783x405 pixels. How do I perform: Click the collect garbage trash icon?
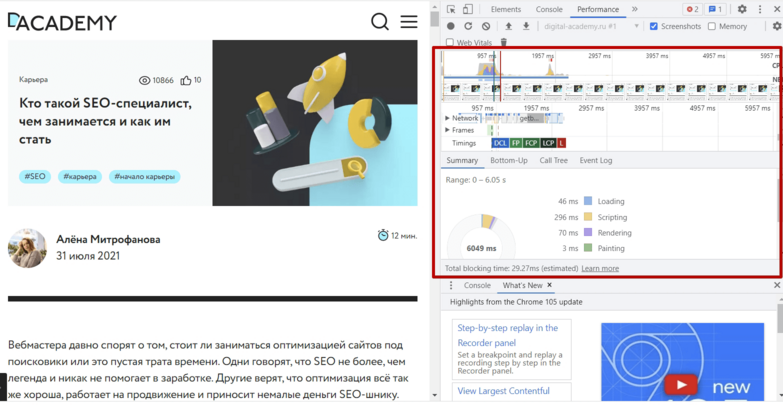pyautogui.click(x=504, y=42)
